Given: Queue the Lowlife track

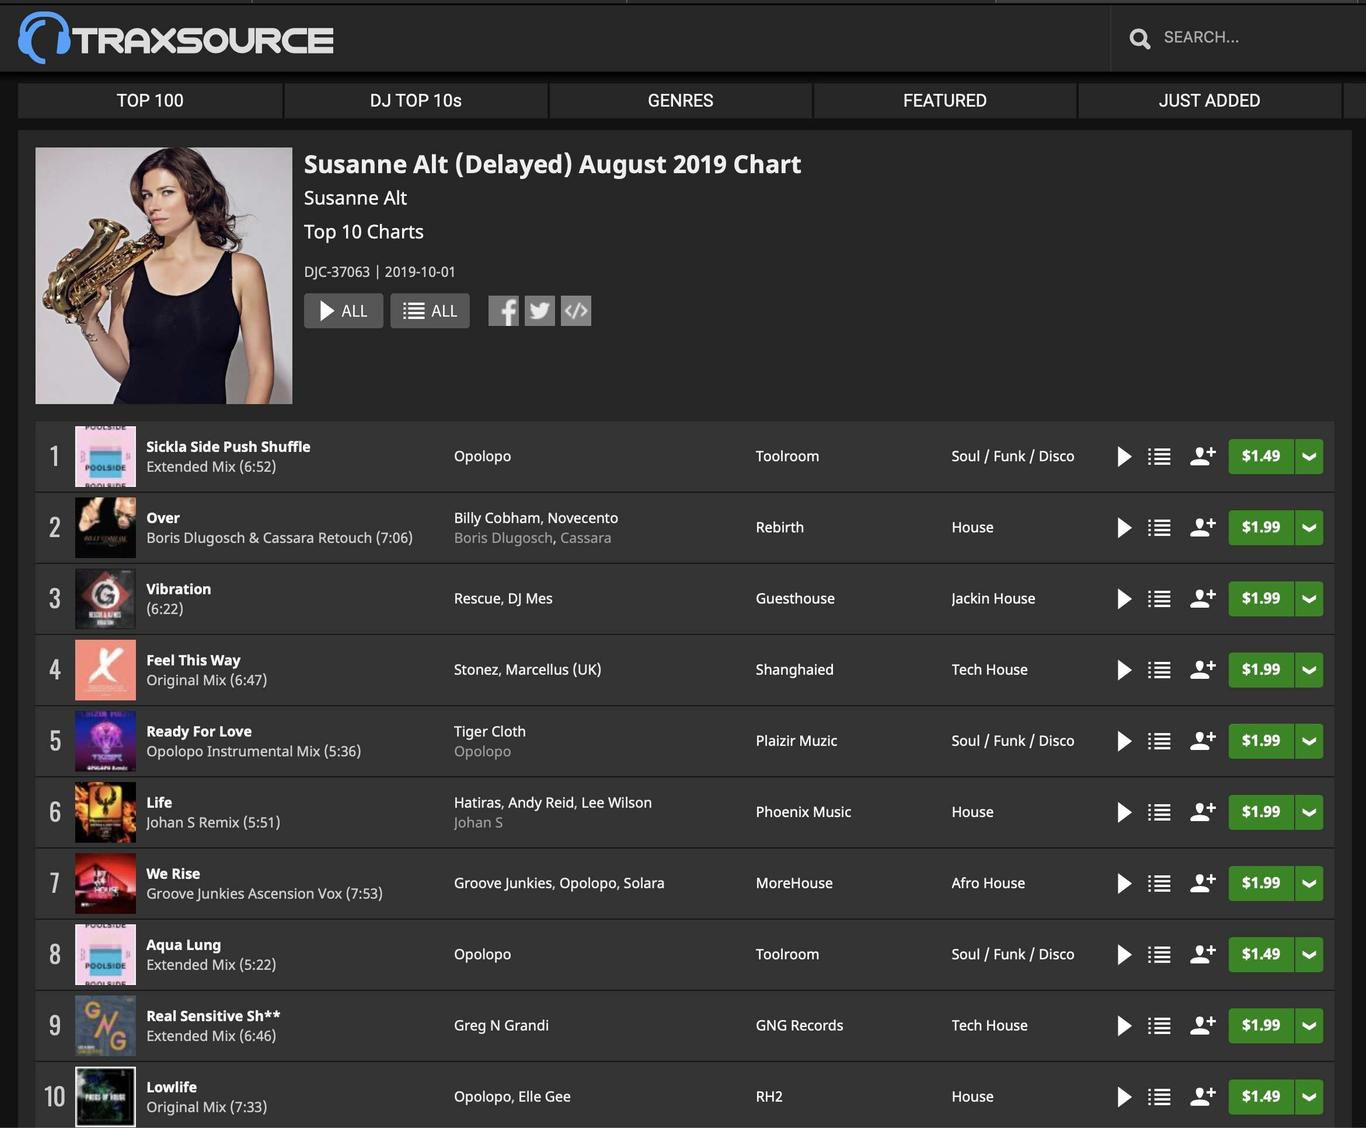Looking at the screenshot, I should 1159,1097.
